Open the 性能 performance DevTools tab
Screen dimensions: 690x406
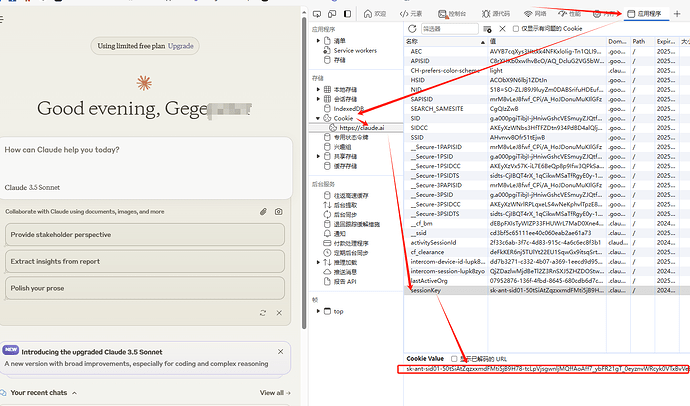[569, 14]
